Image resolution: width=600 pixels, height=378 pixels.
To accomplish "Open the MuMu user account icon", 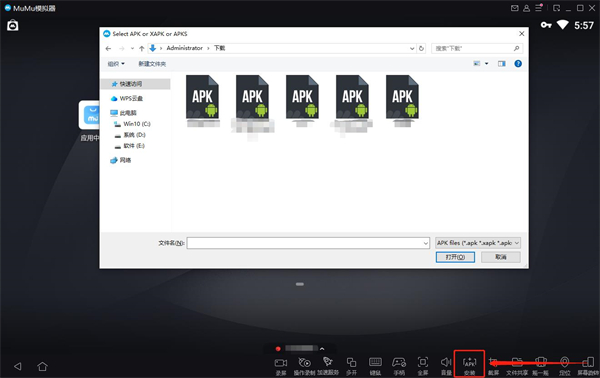I will 527,8.
